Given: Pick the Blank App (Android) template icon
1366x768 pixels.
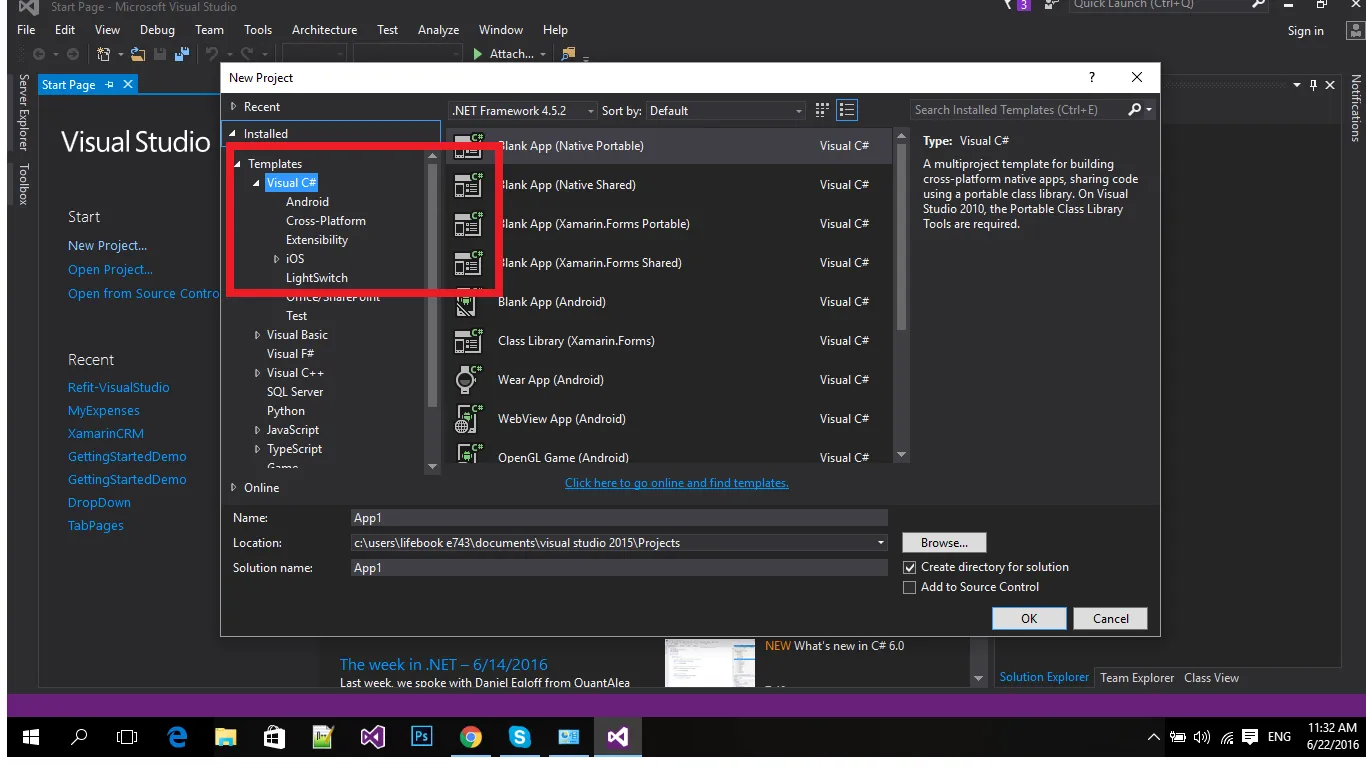Looking at the screenshot, I should [466, 302].
